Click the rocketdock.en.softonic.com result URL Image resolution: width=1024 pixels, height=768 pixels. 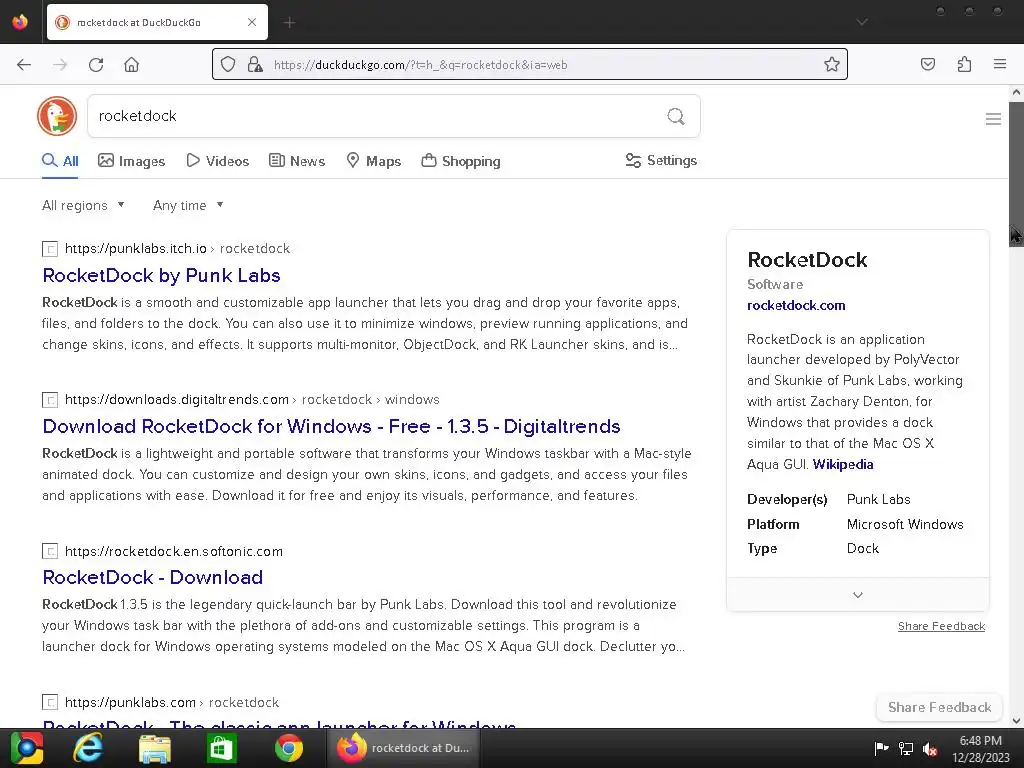pyautogui.click(x=174, y=551)
